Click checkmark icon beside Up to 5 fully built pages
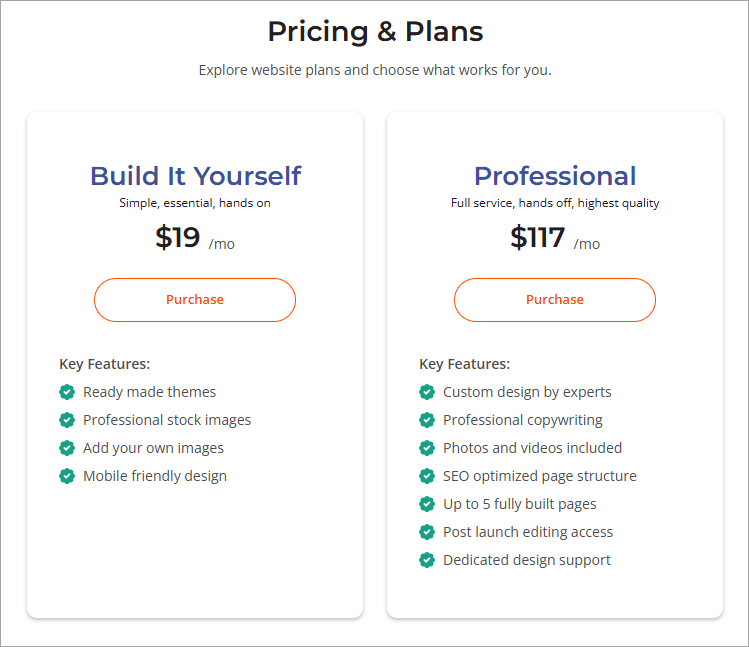 427,504
